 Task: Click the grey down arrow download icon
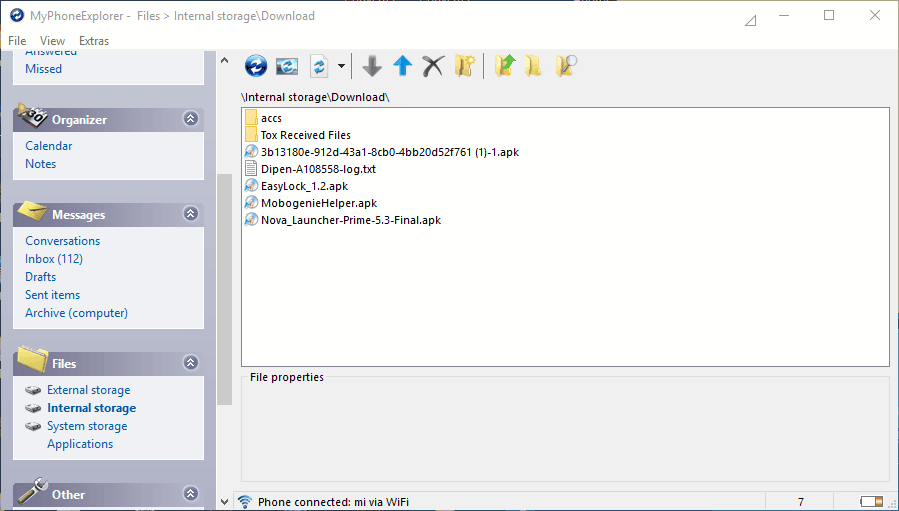[372, 66]
